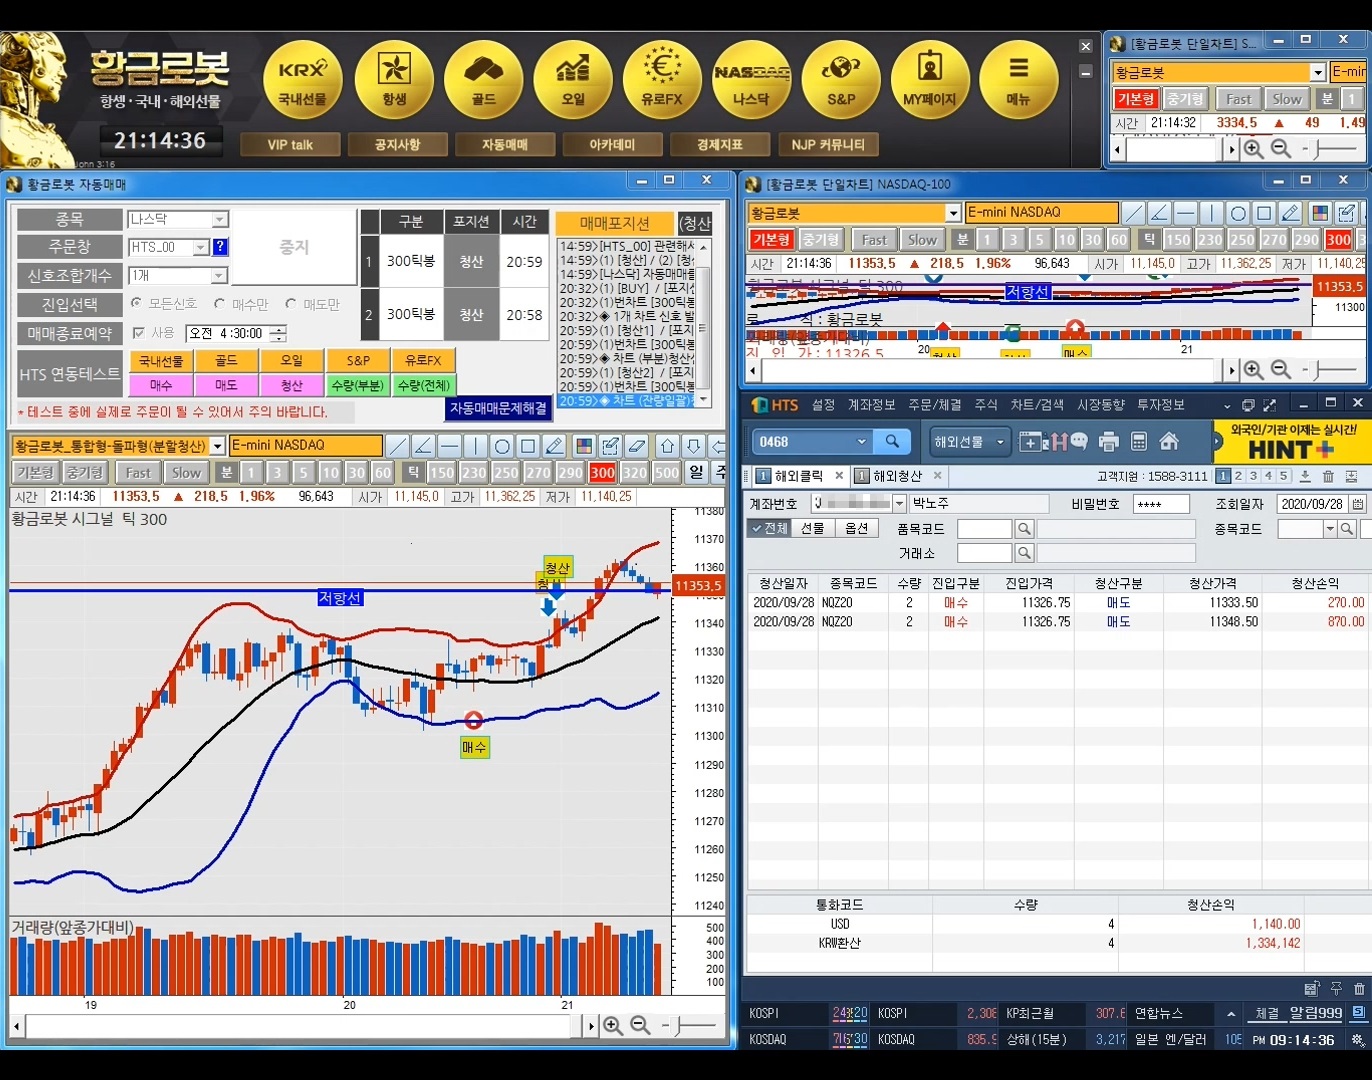This screenshot has height=1080, width=1372.
Task: Open the 나스닥 NASDAQ round icon
Action: coord(751,80)
